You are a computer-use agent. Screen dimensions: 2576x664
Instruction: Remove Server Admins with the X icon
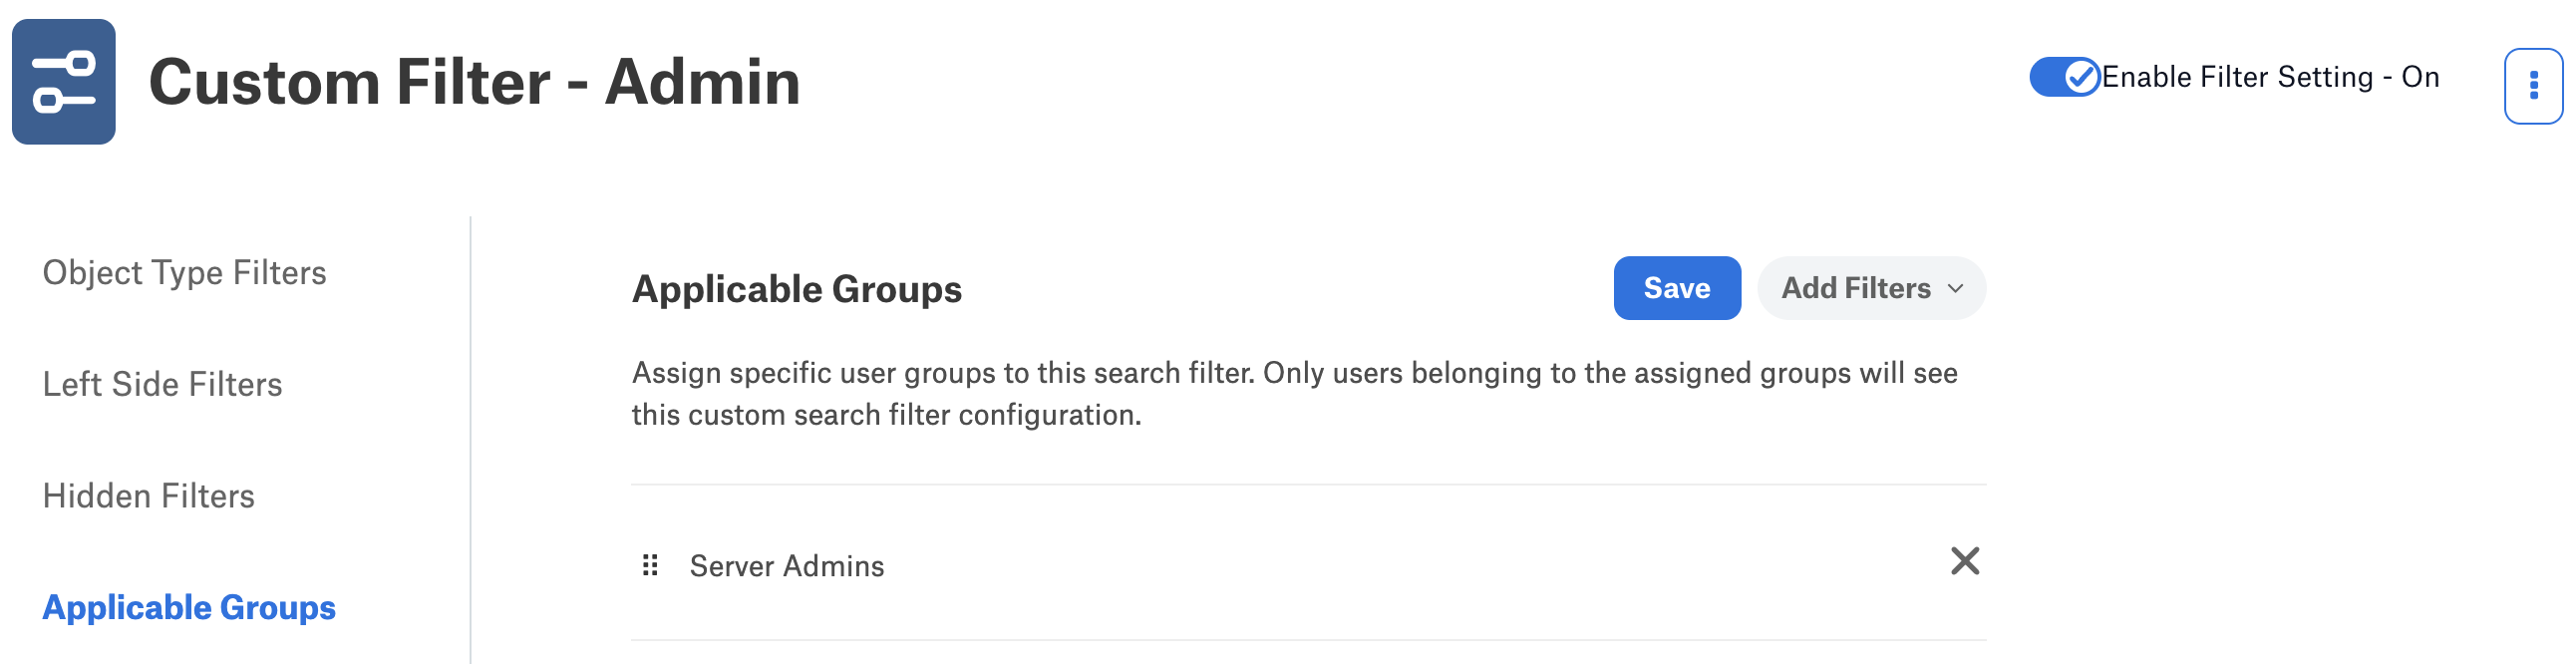(1966, 561)
